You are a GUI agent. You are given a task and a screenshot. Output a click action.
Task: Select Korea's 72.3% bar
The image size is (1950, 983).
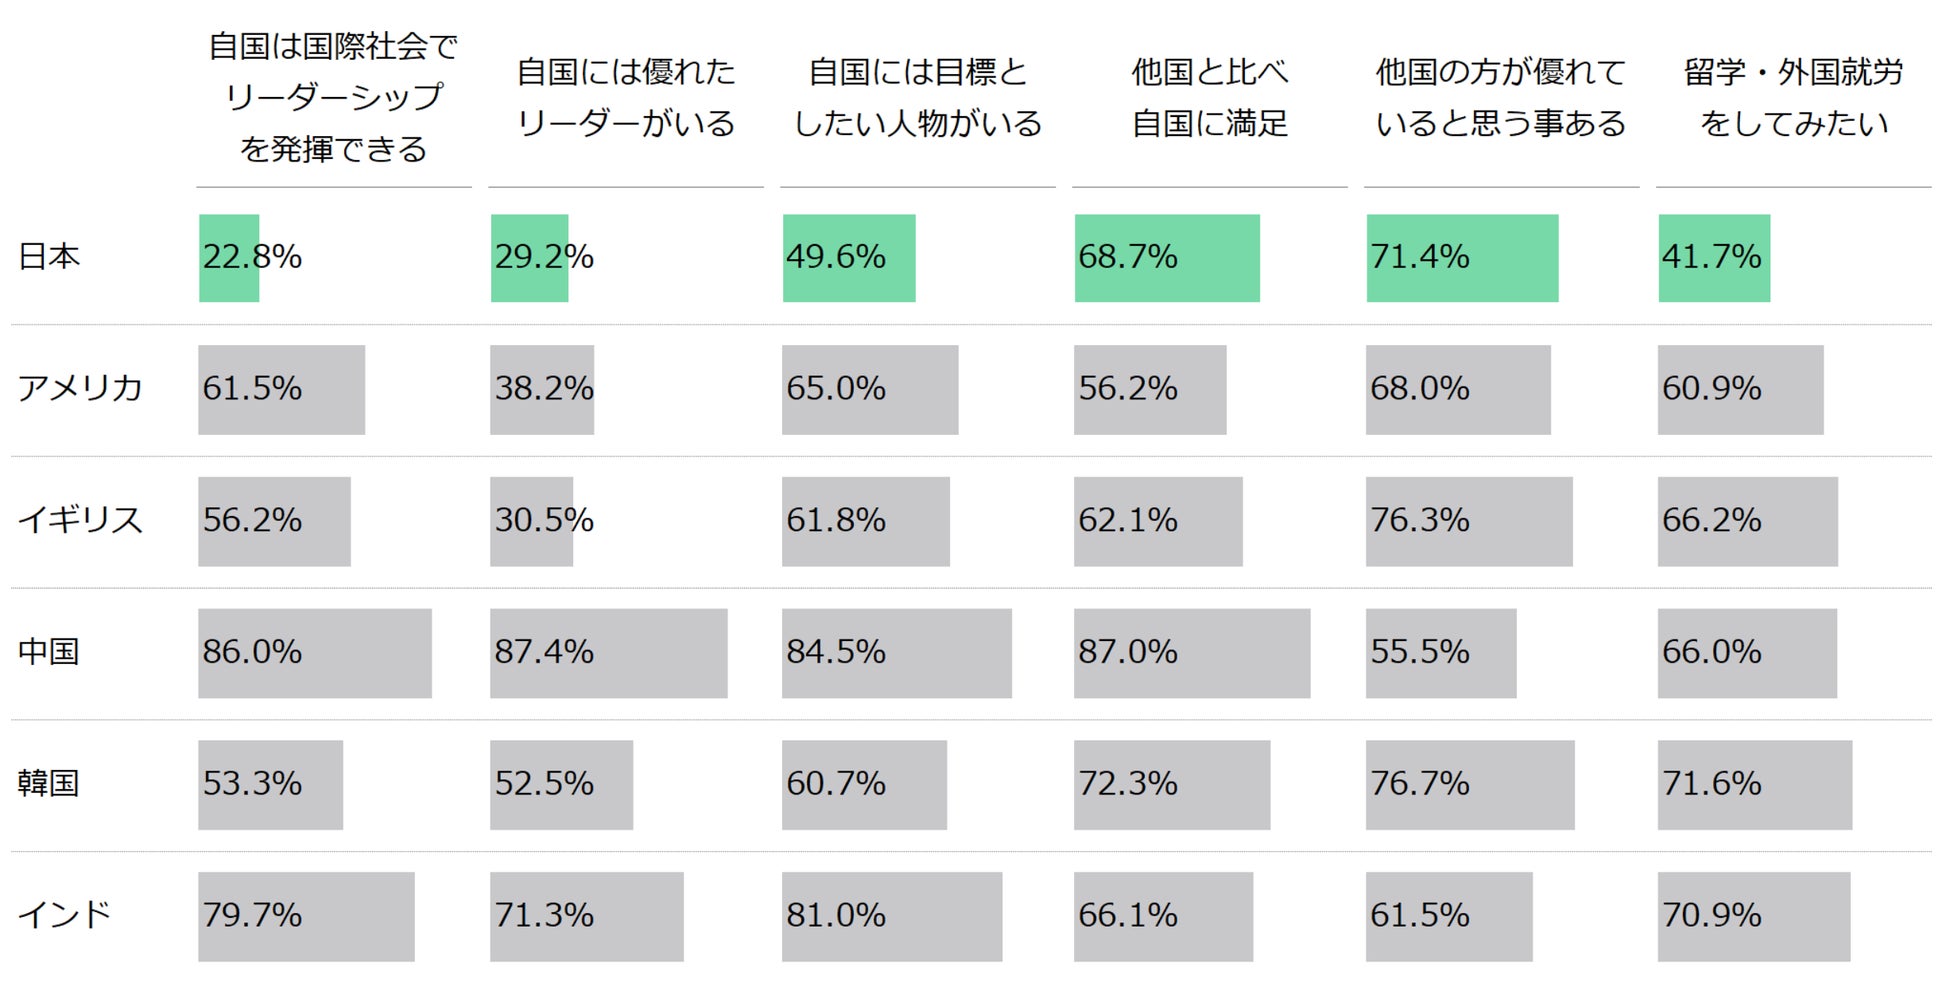(x=1172, y=785)
